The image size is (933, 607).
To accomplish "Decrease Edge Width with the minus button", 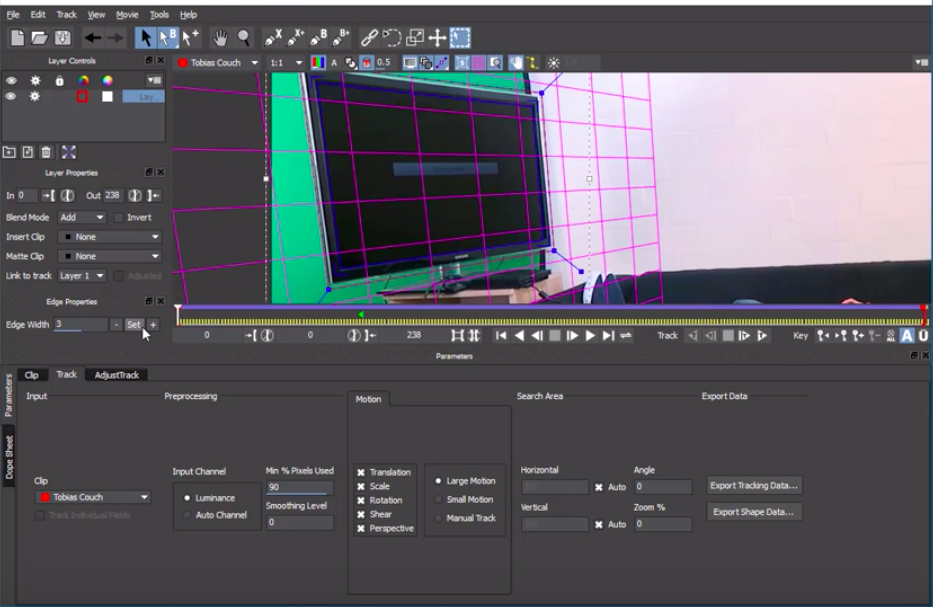I will (x=116, y=325).
